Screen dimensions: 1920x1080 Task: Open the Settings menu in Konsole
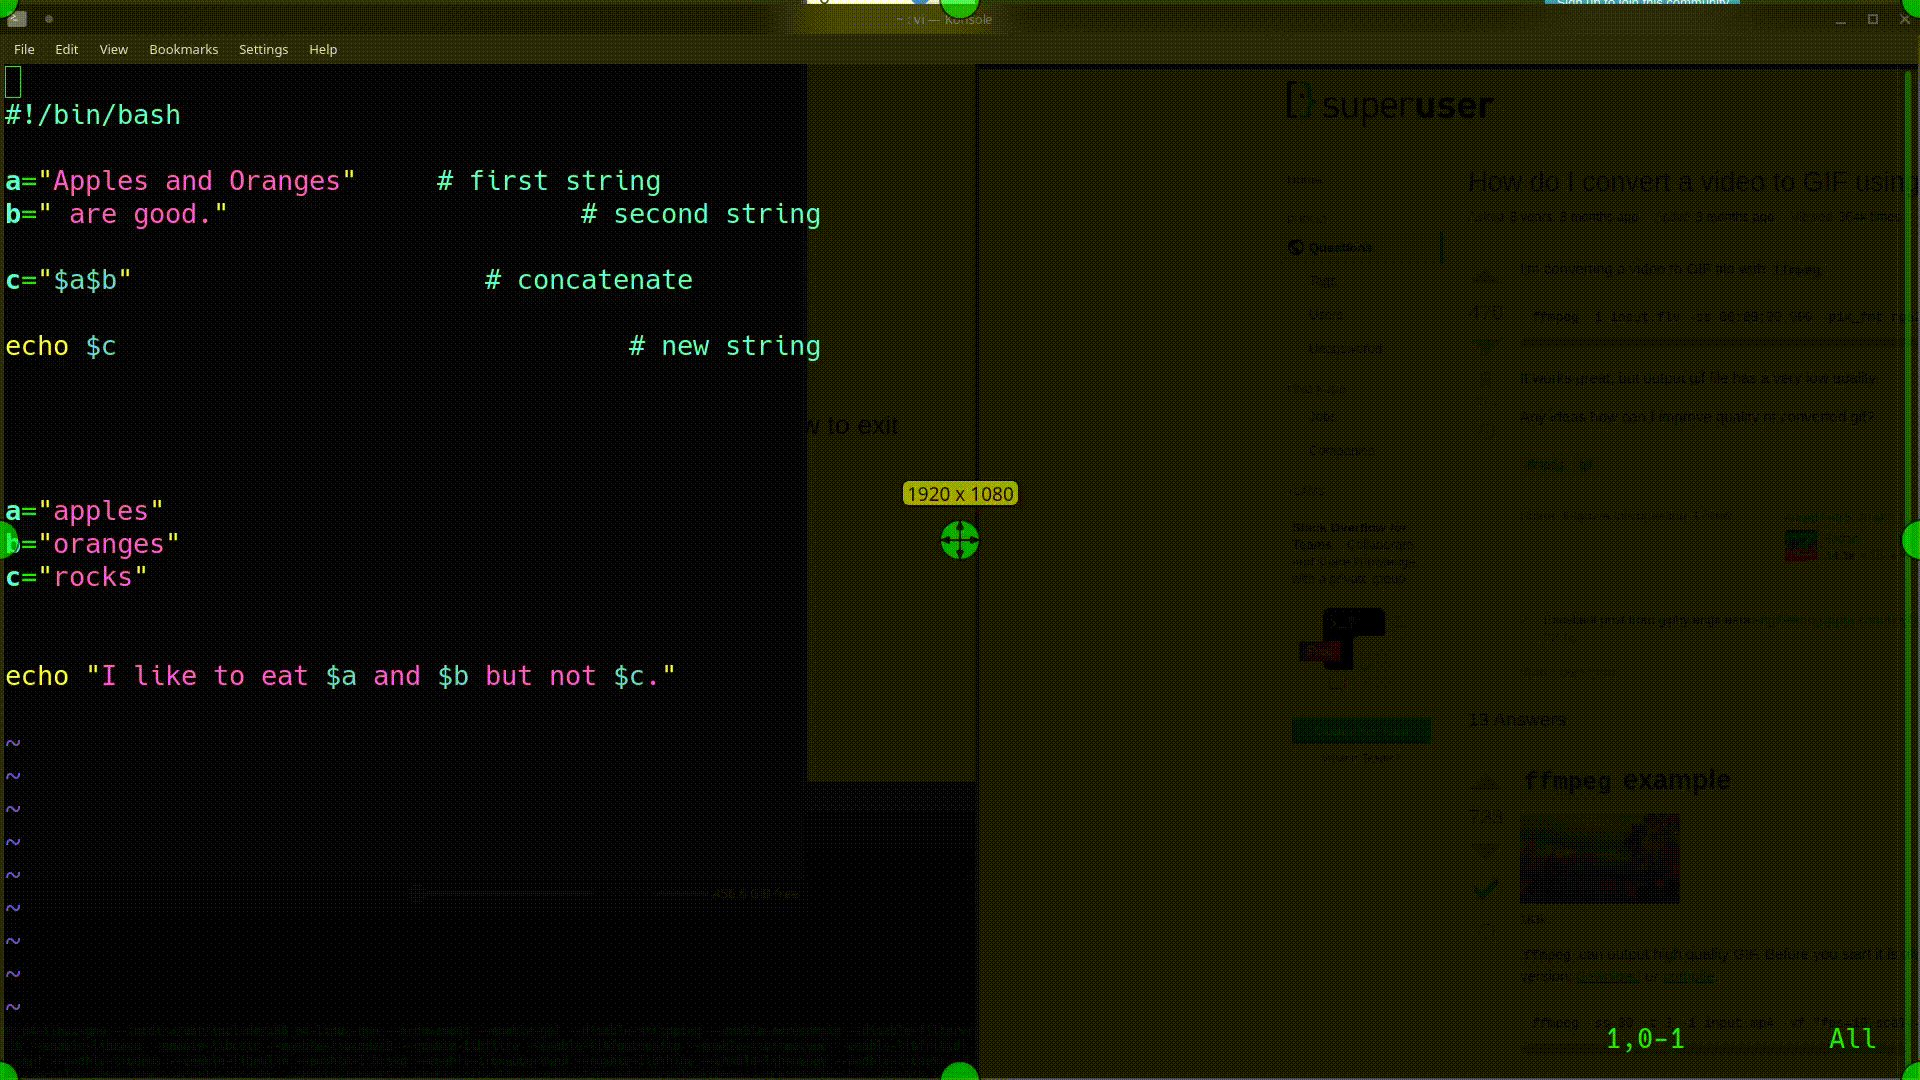pyautogui.click(x=263, y=49)
